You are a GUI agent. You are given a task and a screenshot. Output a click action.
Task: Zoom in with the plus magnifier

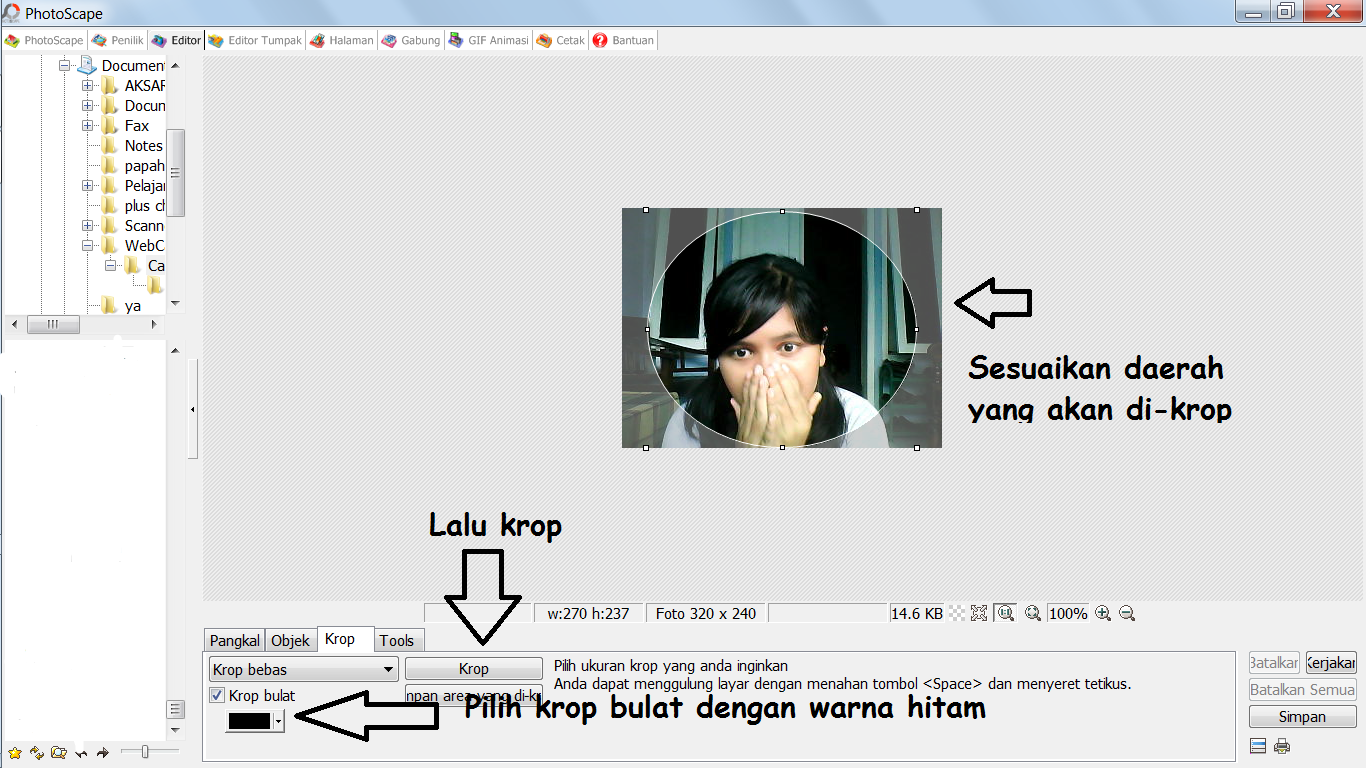click(x=1103, y=613)
